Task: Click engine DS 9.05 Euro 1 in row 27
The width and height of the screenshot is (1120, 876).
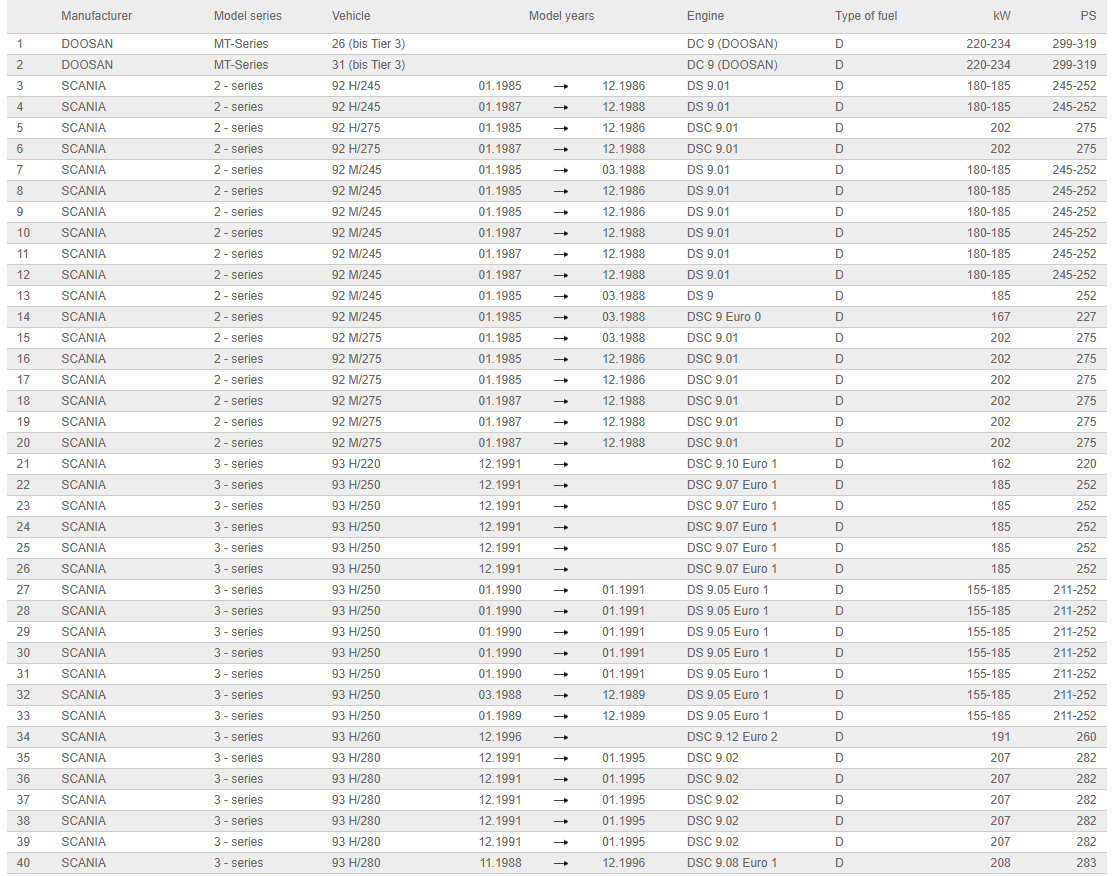Action: [x=727, y=589]
